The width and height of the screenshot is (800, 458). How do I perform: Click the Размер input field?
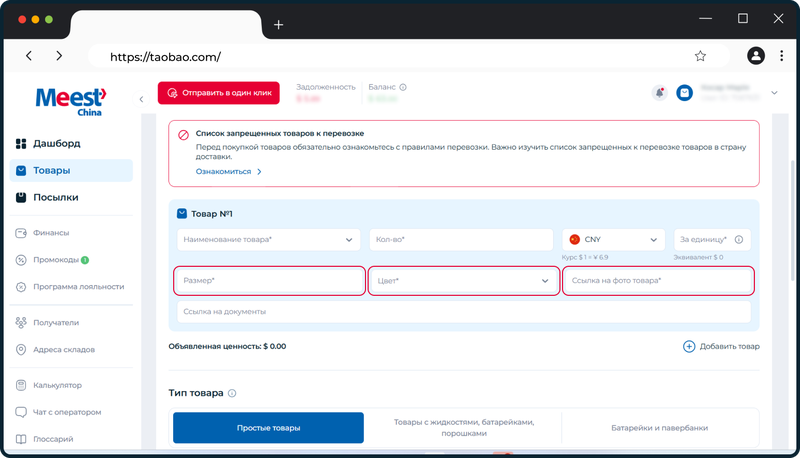269,281
